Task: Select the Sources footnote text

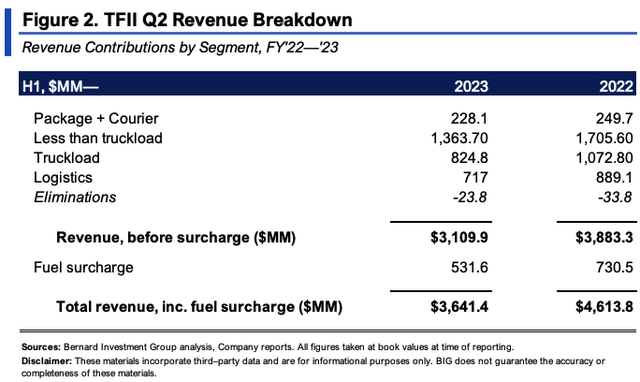Action: pyautogui.click(x=268, y=347)
